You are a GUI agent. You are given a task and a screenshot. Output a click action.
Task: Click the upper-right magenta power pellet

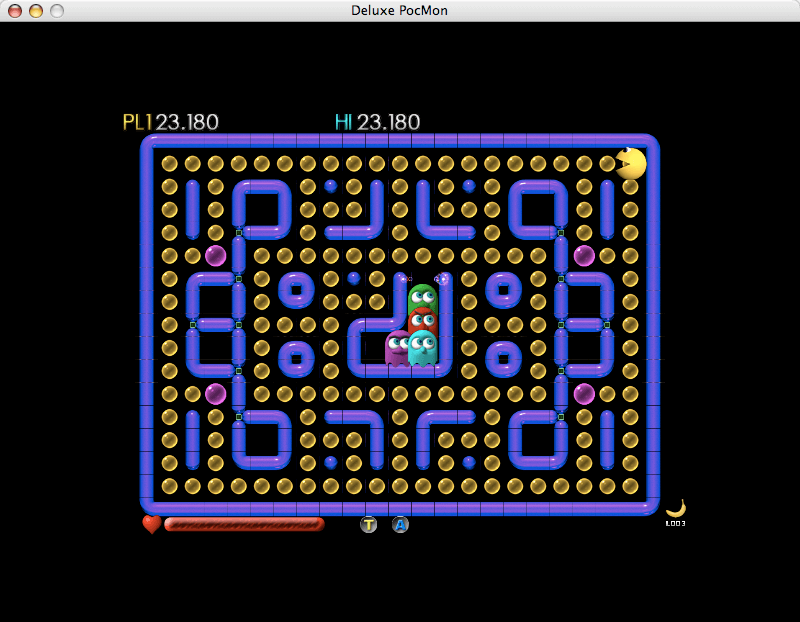[584, 256]
